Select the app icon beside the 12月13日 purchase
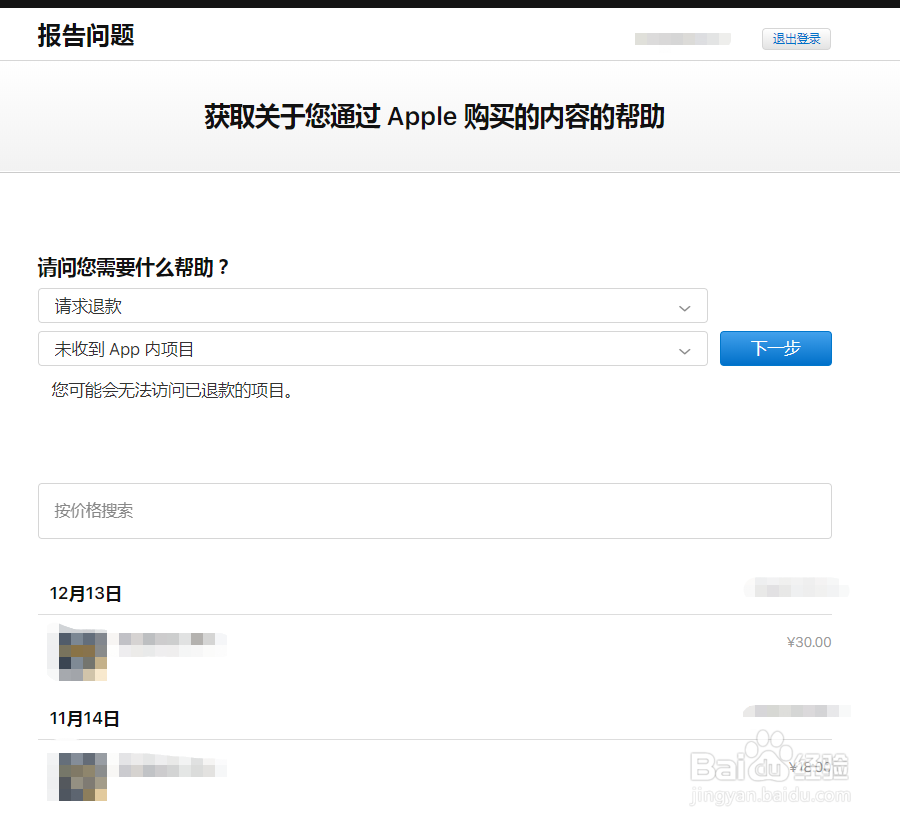Image resolution: width=900 pixels, height=826 pixels. click(x=80, y=652)
